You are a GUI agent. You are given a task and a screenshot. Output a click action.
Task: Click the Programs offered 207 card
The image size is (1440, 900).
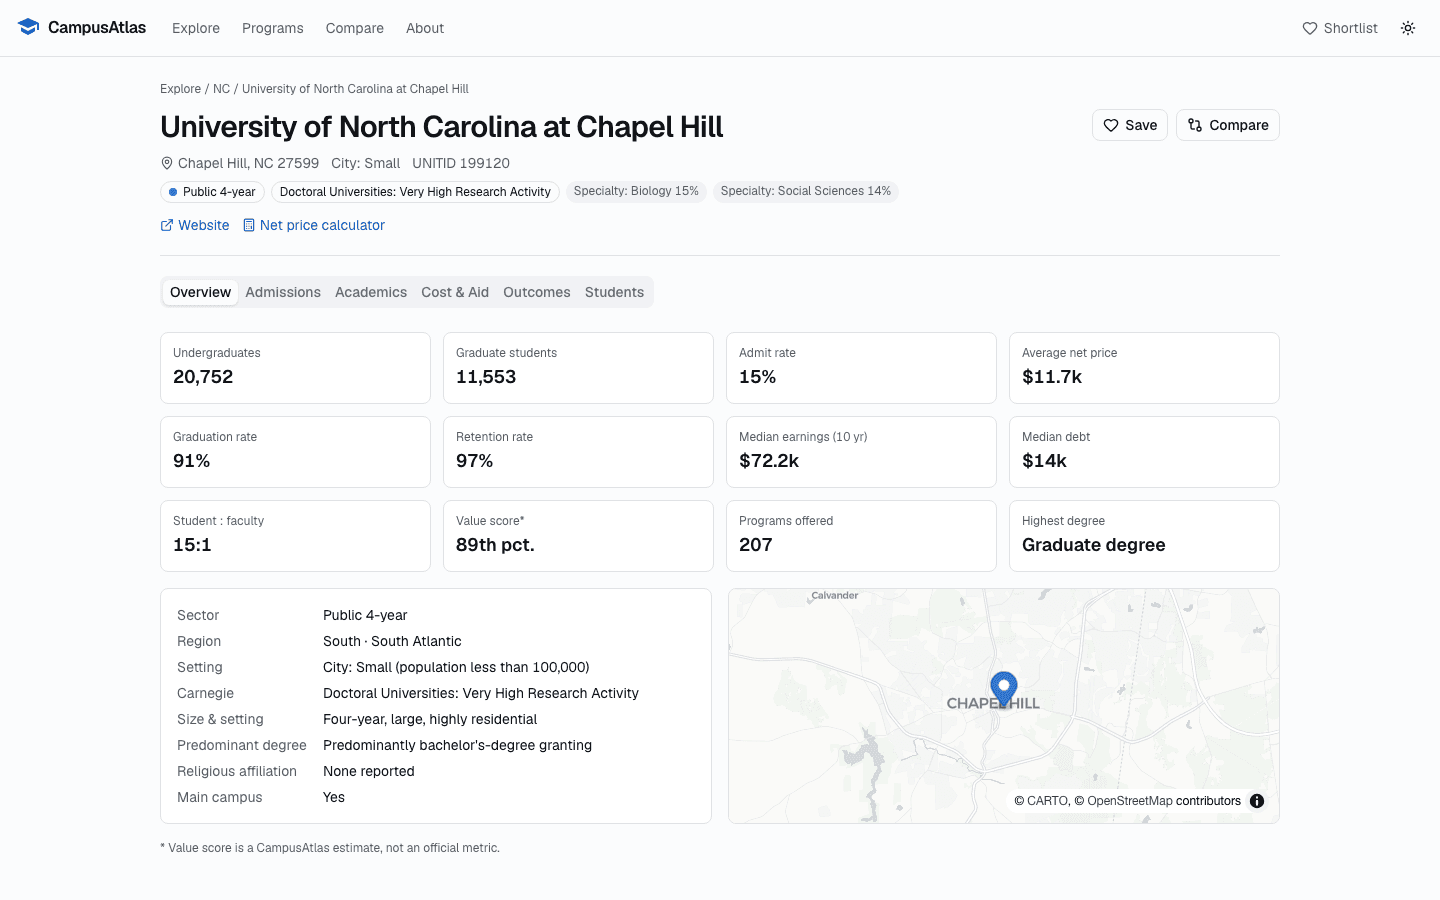861,536
